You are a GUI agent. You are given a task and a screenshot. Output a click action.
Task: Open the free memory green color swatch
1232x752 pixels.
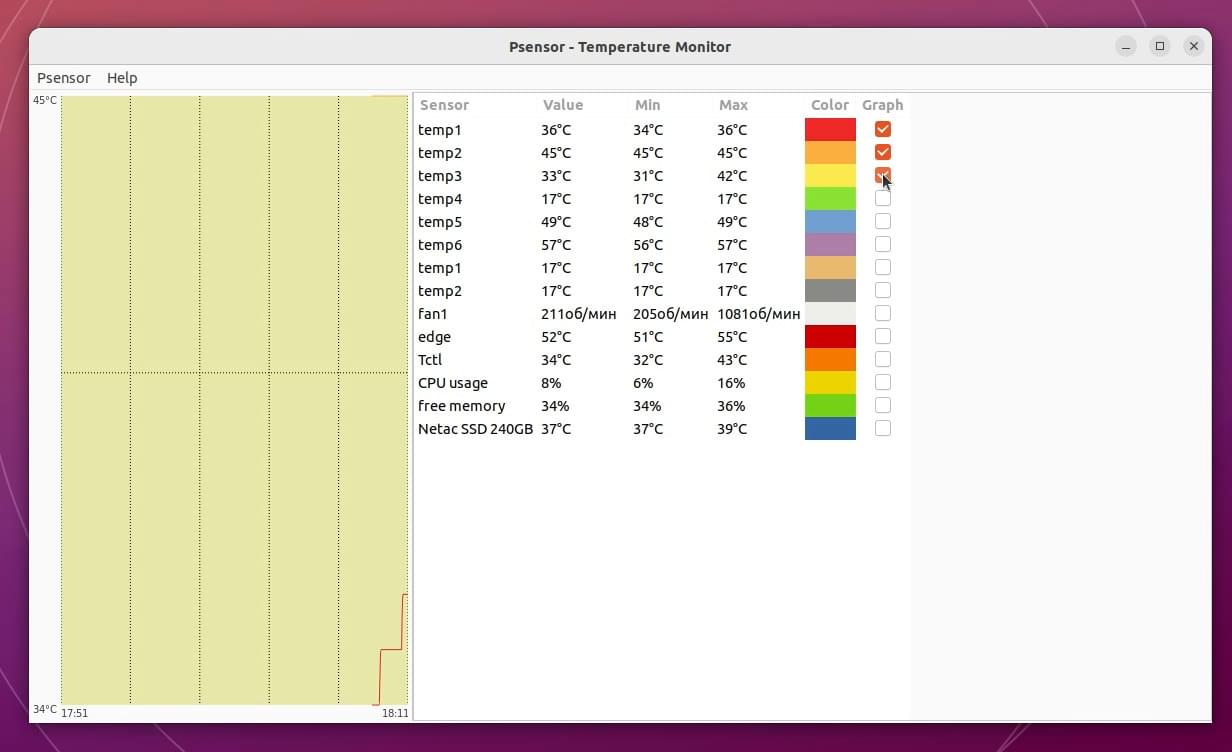(830, 406)
